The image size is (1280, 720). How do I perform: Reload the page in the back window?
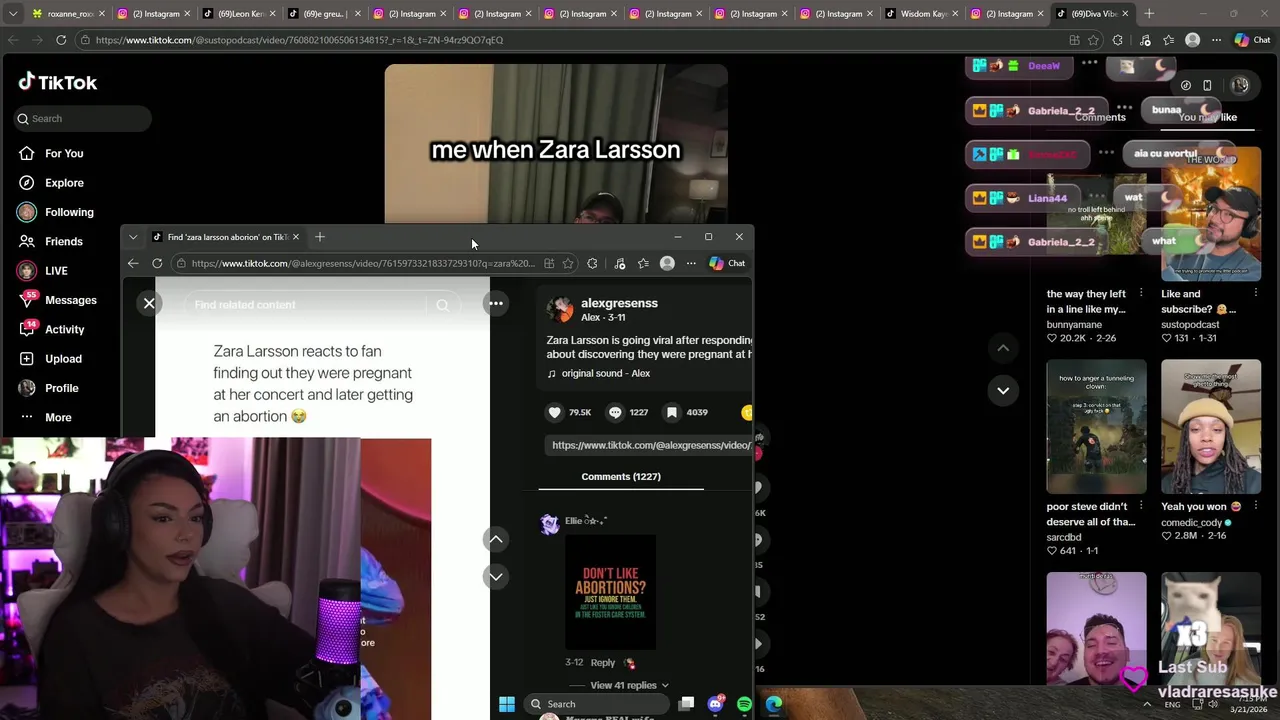coord(61,40)
